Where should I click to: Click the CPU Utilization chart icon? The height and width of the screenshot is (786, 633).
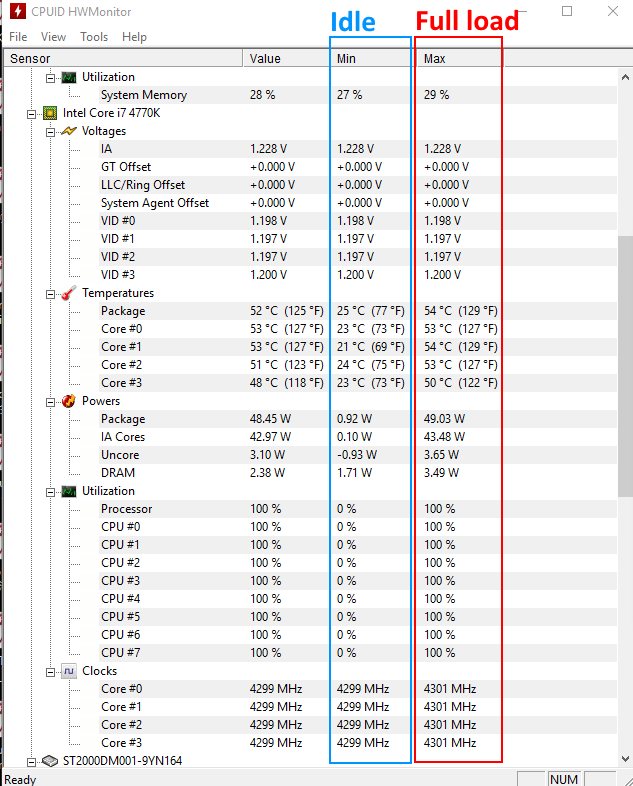tap(69, 491)
